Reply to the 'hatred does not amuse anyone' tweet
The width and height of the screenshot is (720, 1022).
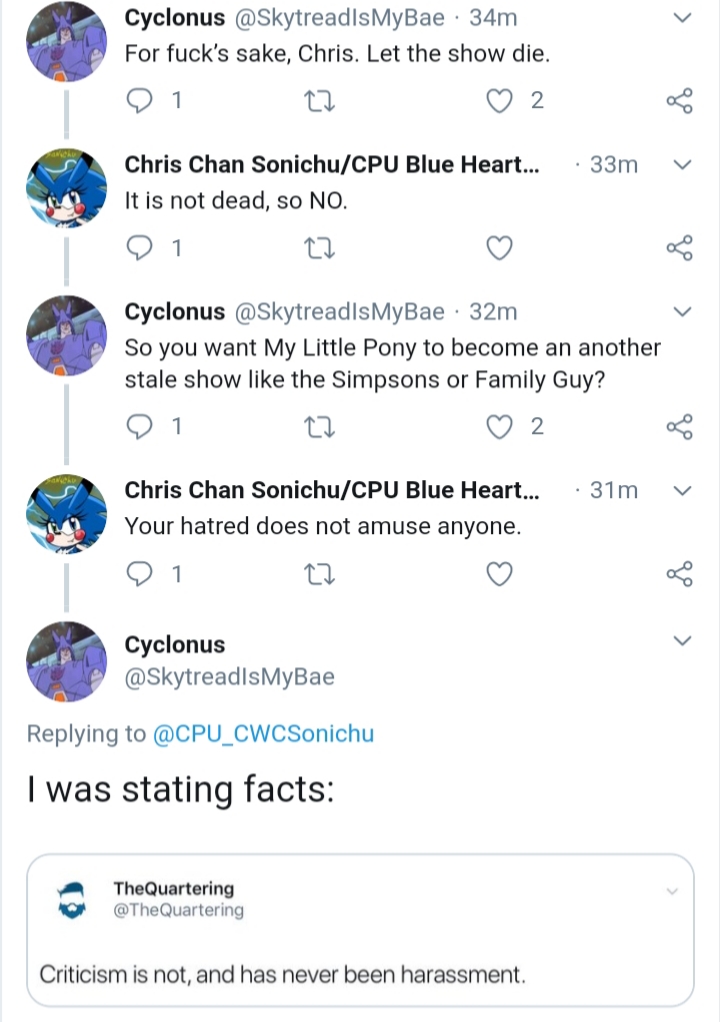(x=139, y=574)
